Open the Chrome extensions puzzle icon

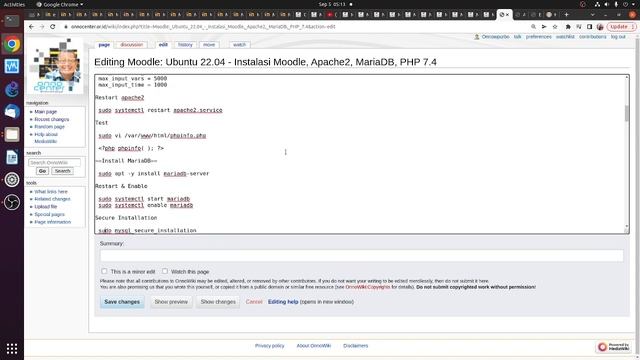568,27
